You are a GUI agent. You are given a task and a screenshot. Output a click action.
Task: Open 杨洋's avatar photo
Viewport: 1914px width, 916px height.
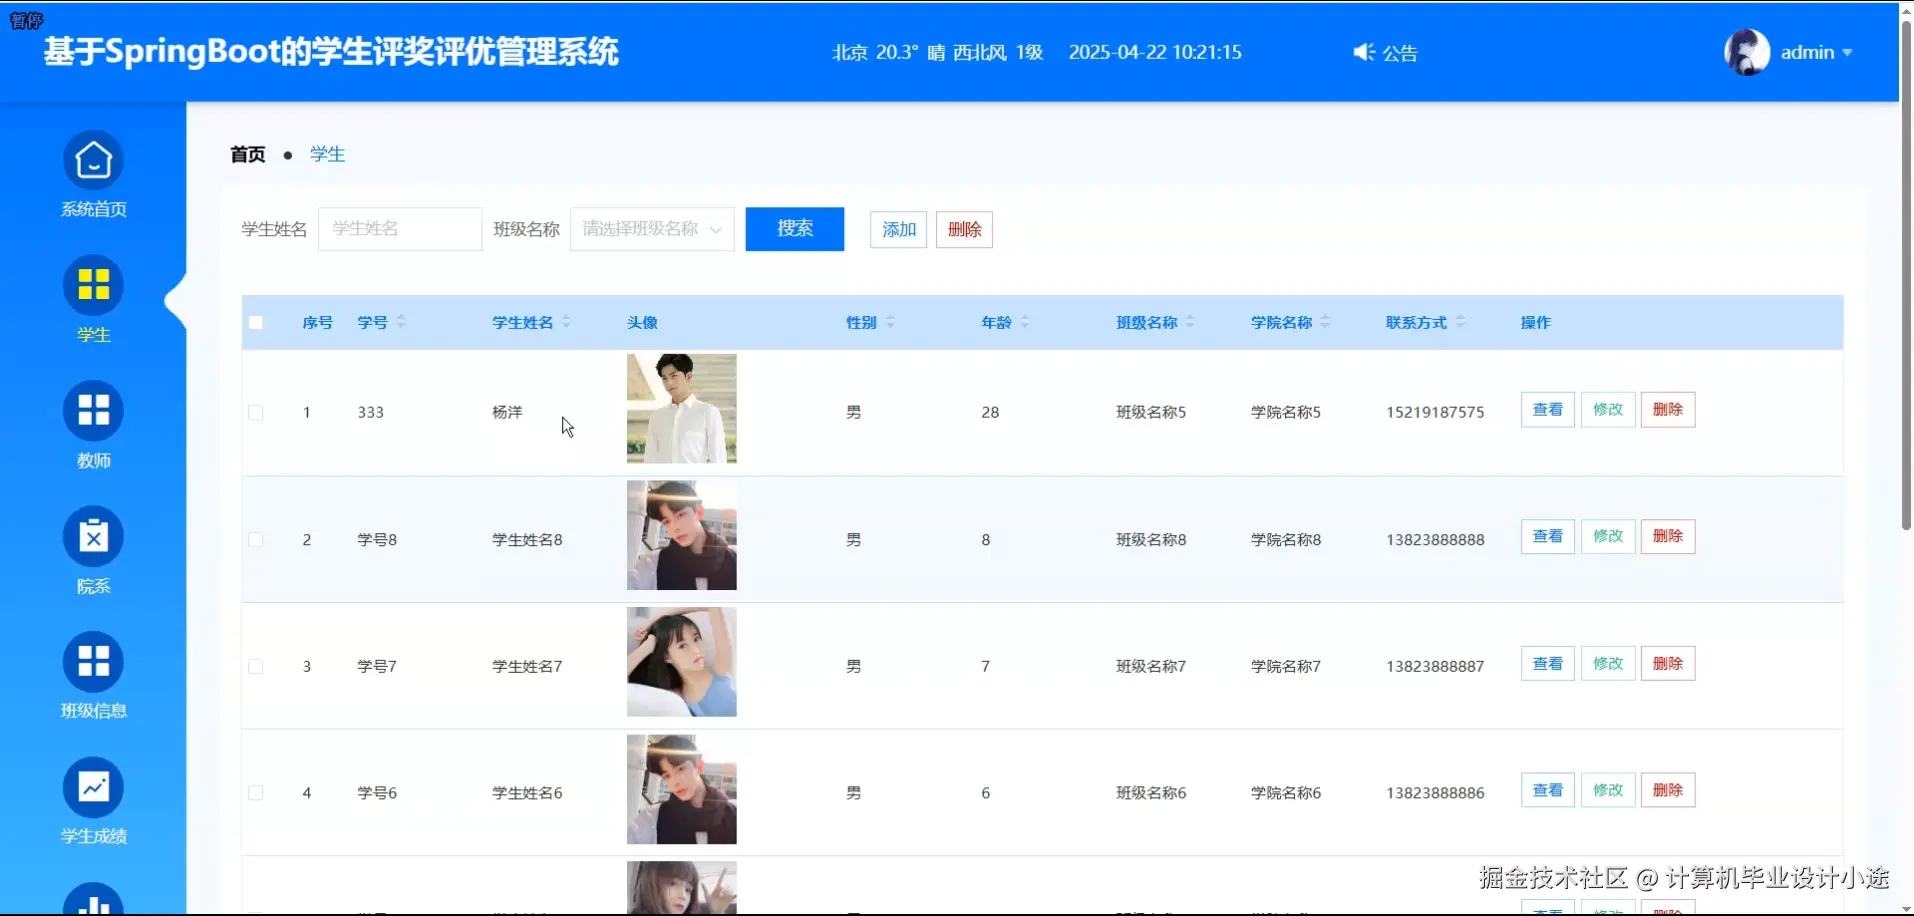tap(682, 408)
